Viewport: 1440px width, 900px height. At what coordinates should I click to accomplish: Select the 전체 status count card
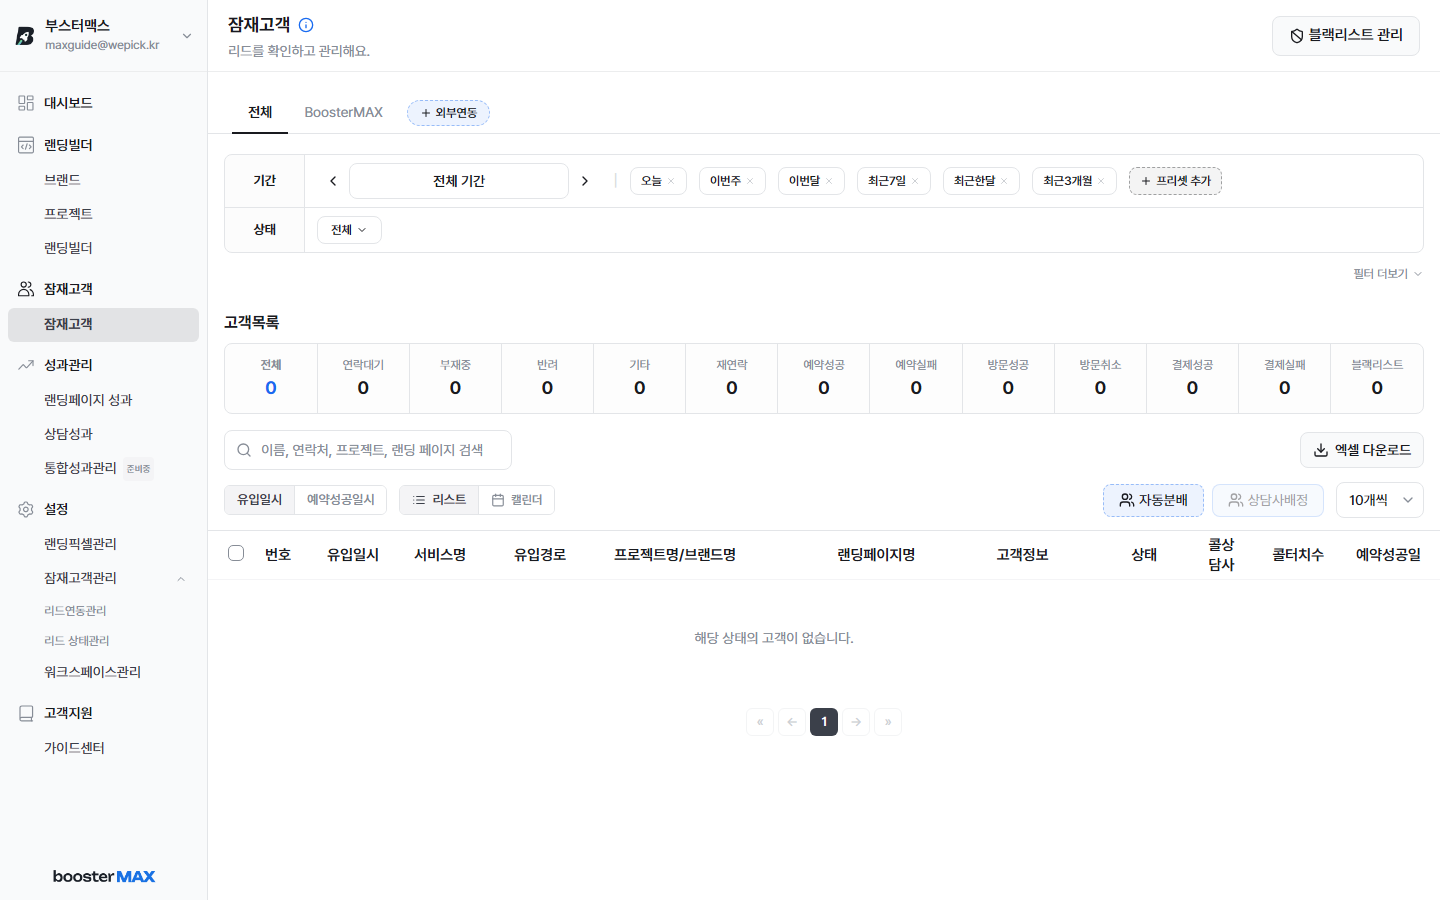click(x=271, y=379)
